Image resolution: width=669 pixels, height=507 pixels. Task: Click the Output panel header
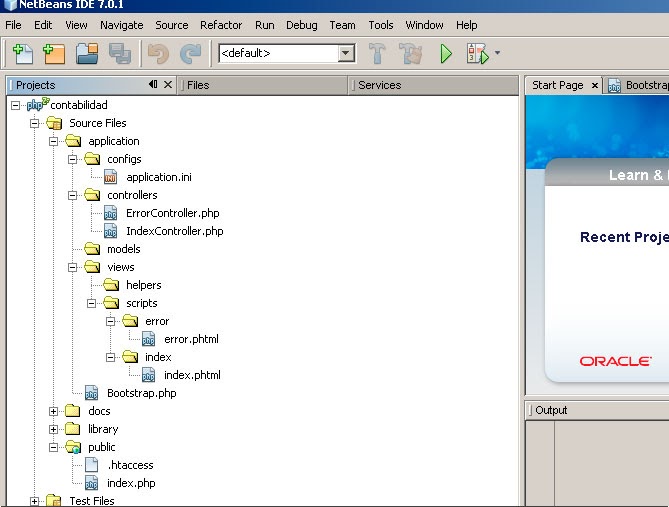tap(597, 410)
